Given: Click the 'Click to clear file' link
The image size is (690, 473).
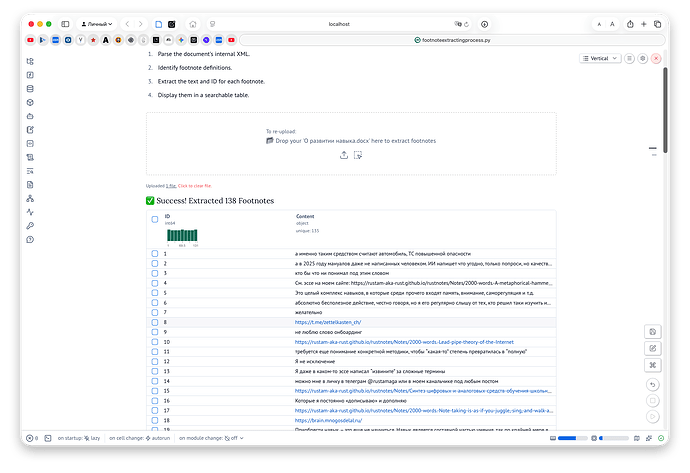Looking at the screenshot, I should tap(201, 185).
